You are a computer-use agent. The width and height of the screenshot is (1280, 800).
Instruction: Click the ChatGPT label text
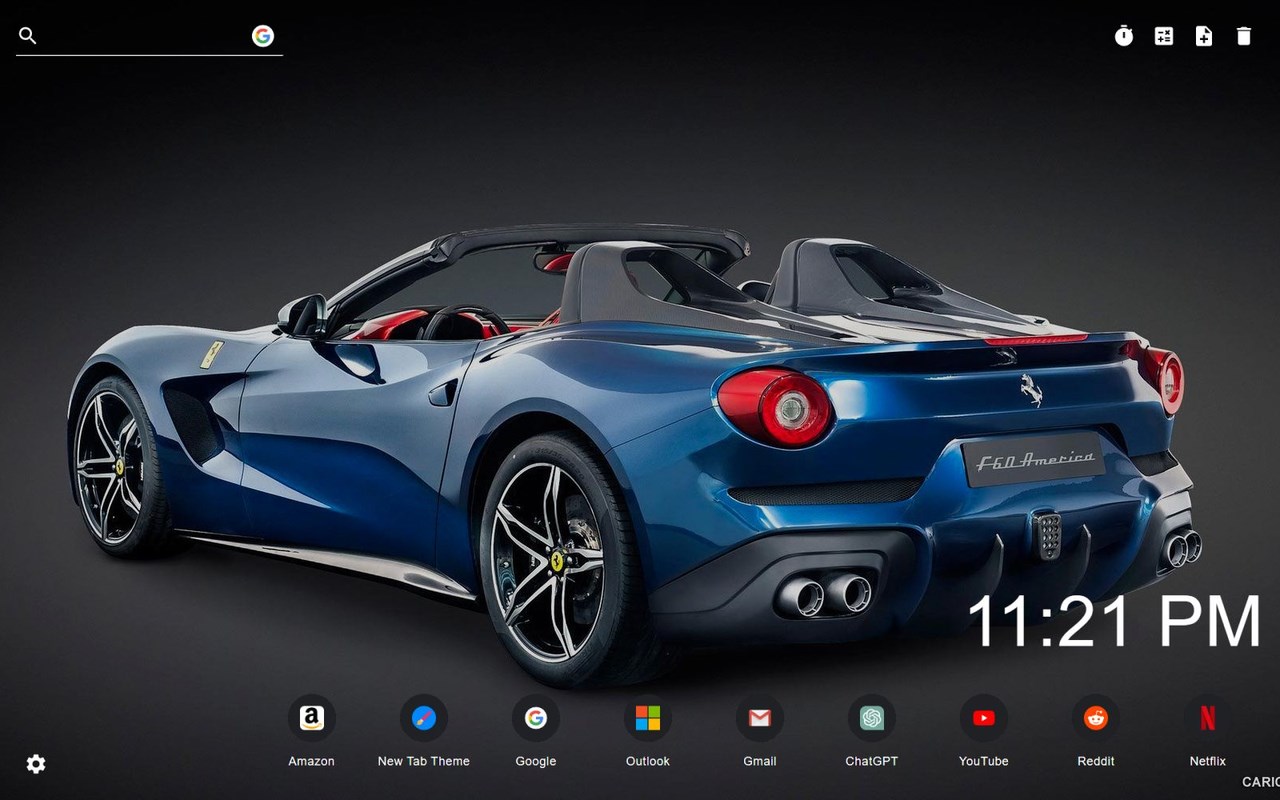tap(872, 761)
